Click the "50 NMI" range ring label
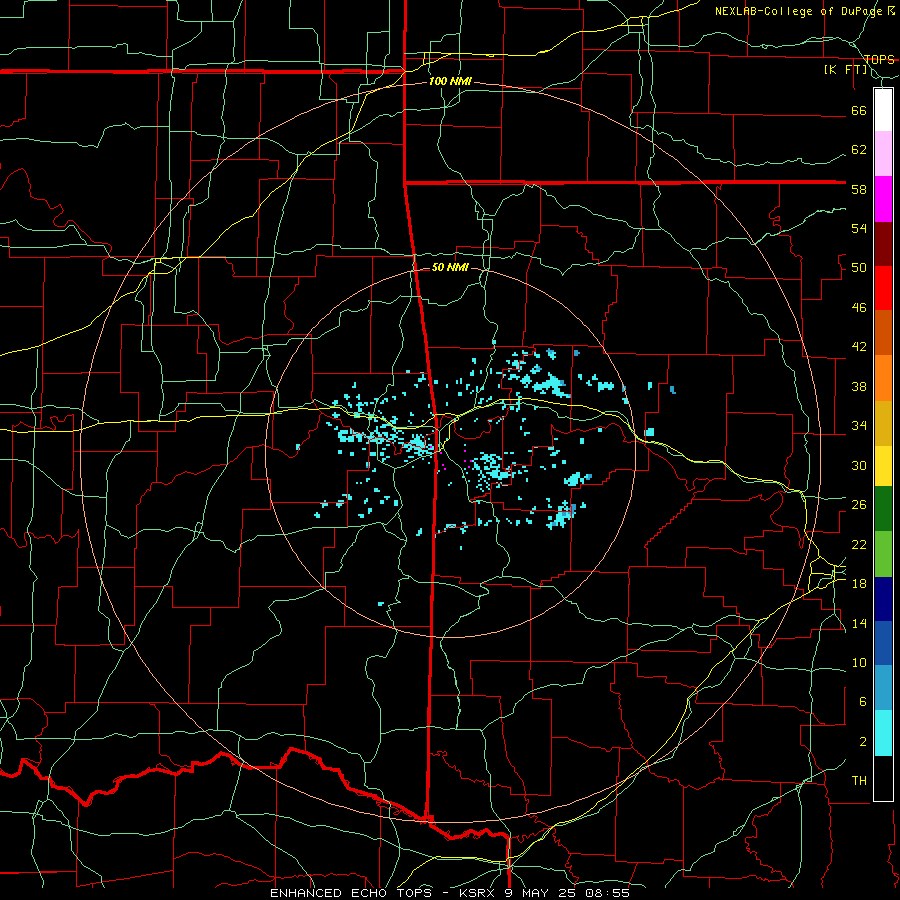 (450, 267)
